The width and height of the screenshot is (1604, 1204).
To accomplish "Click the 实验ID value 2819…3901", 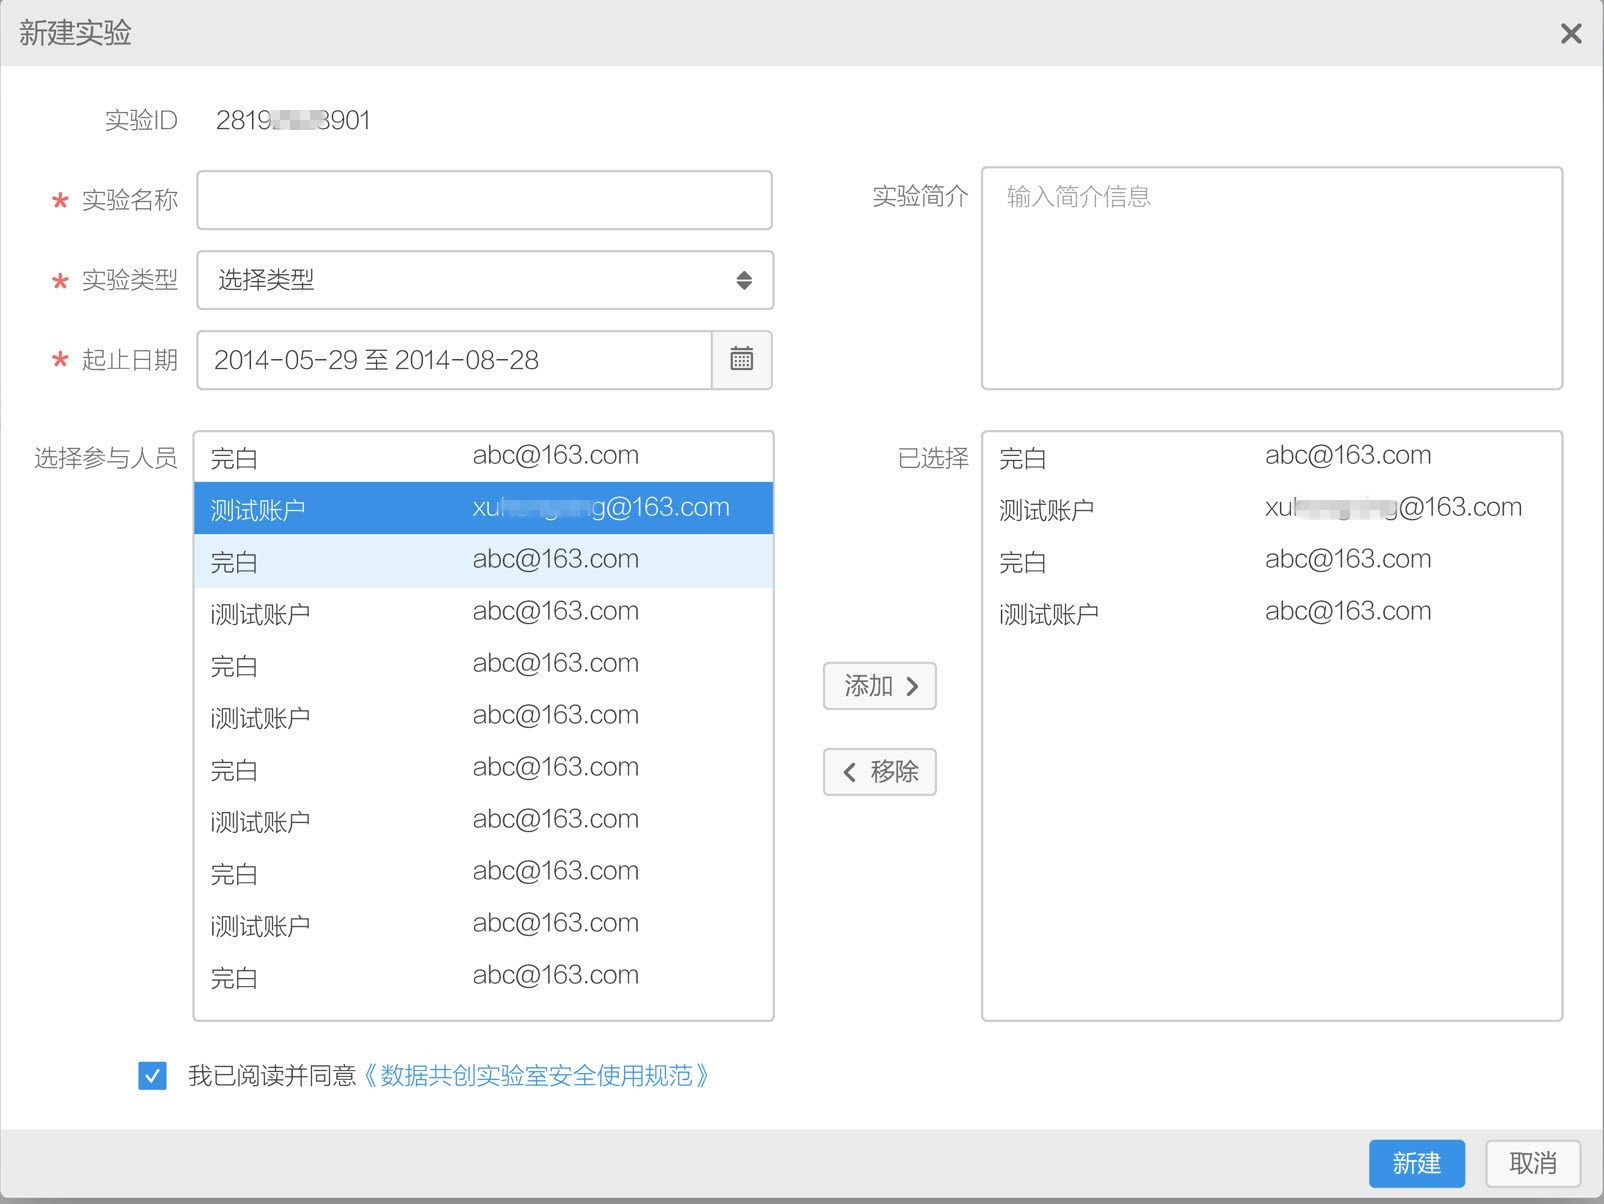I will [x=293, y=121].
